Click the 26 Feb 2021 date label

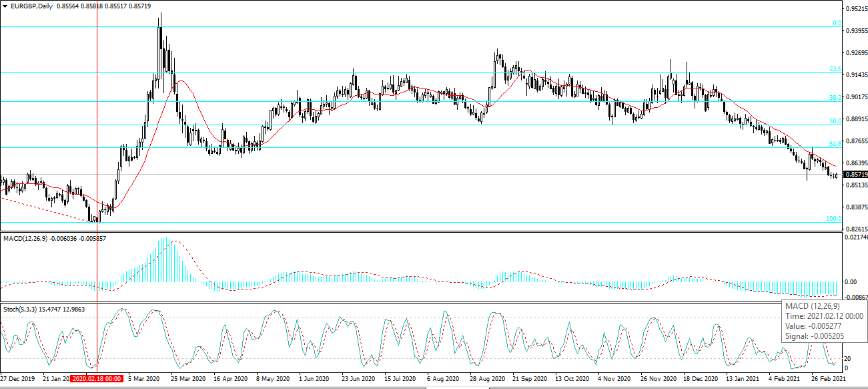829,379
